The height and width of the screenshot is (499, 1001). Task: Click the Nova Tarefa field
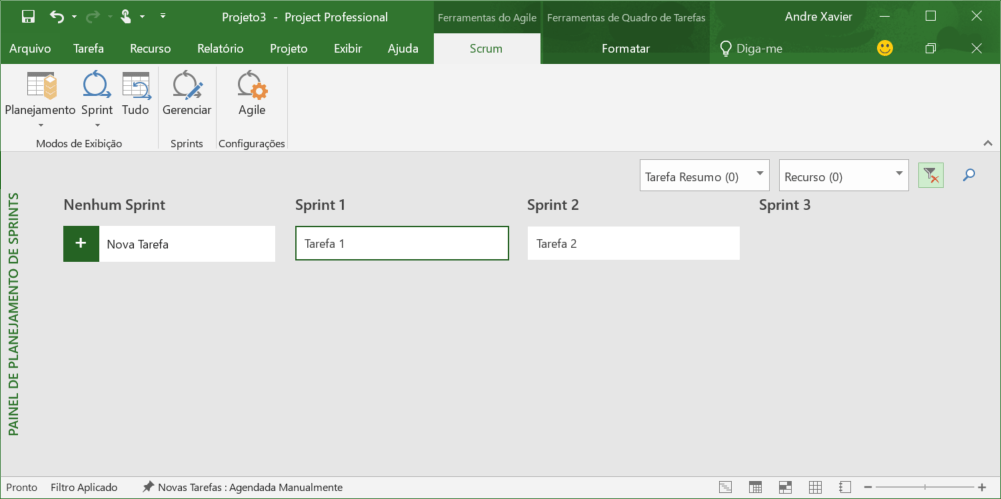coord(187,244)
